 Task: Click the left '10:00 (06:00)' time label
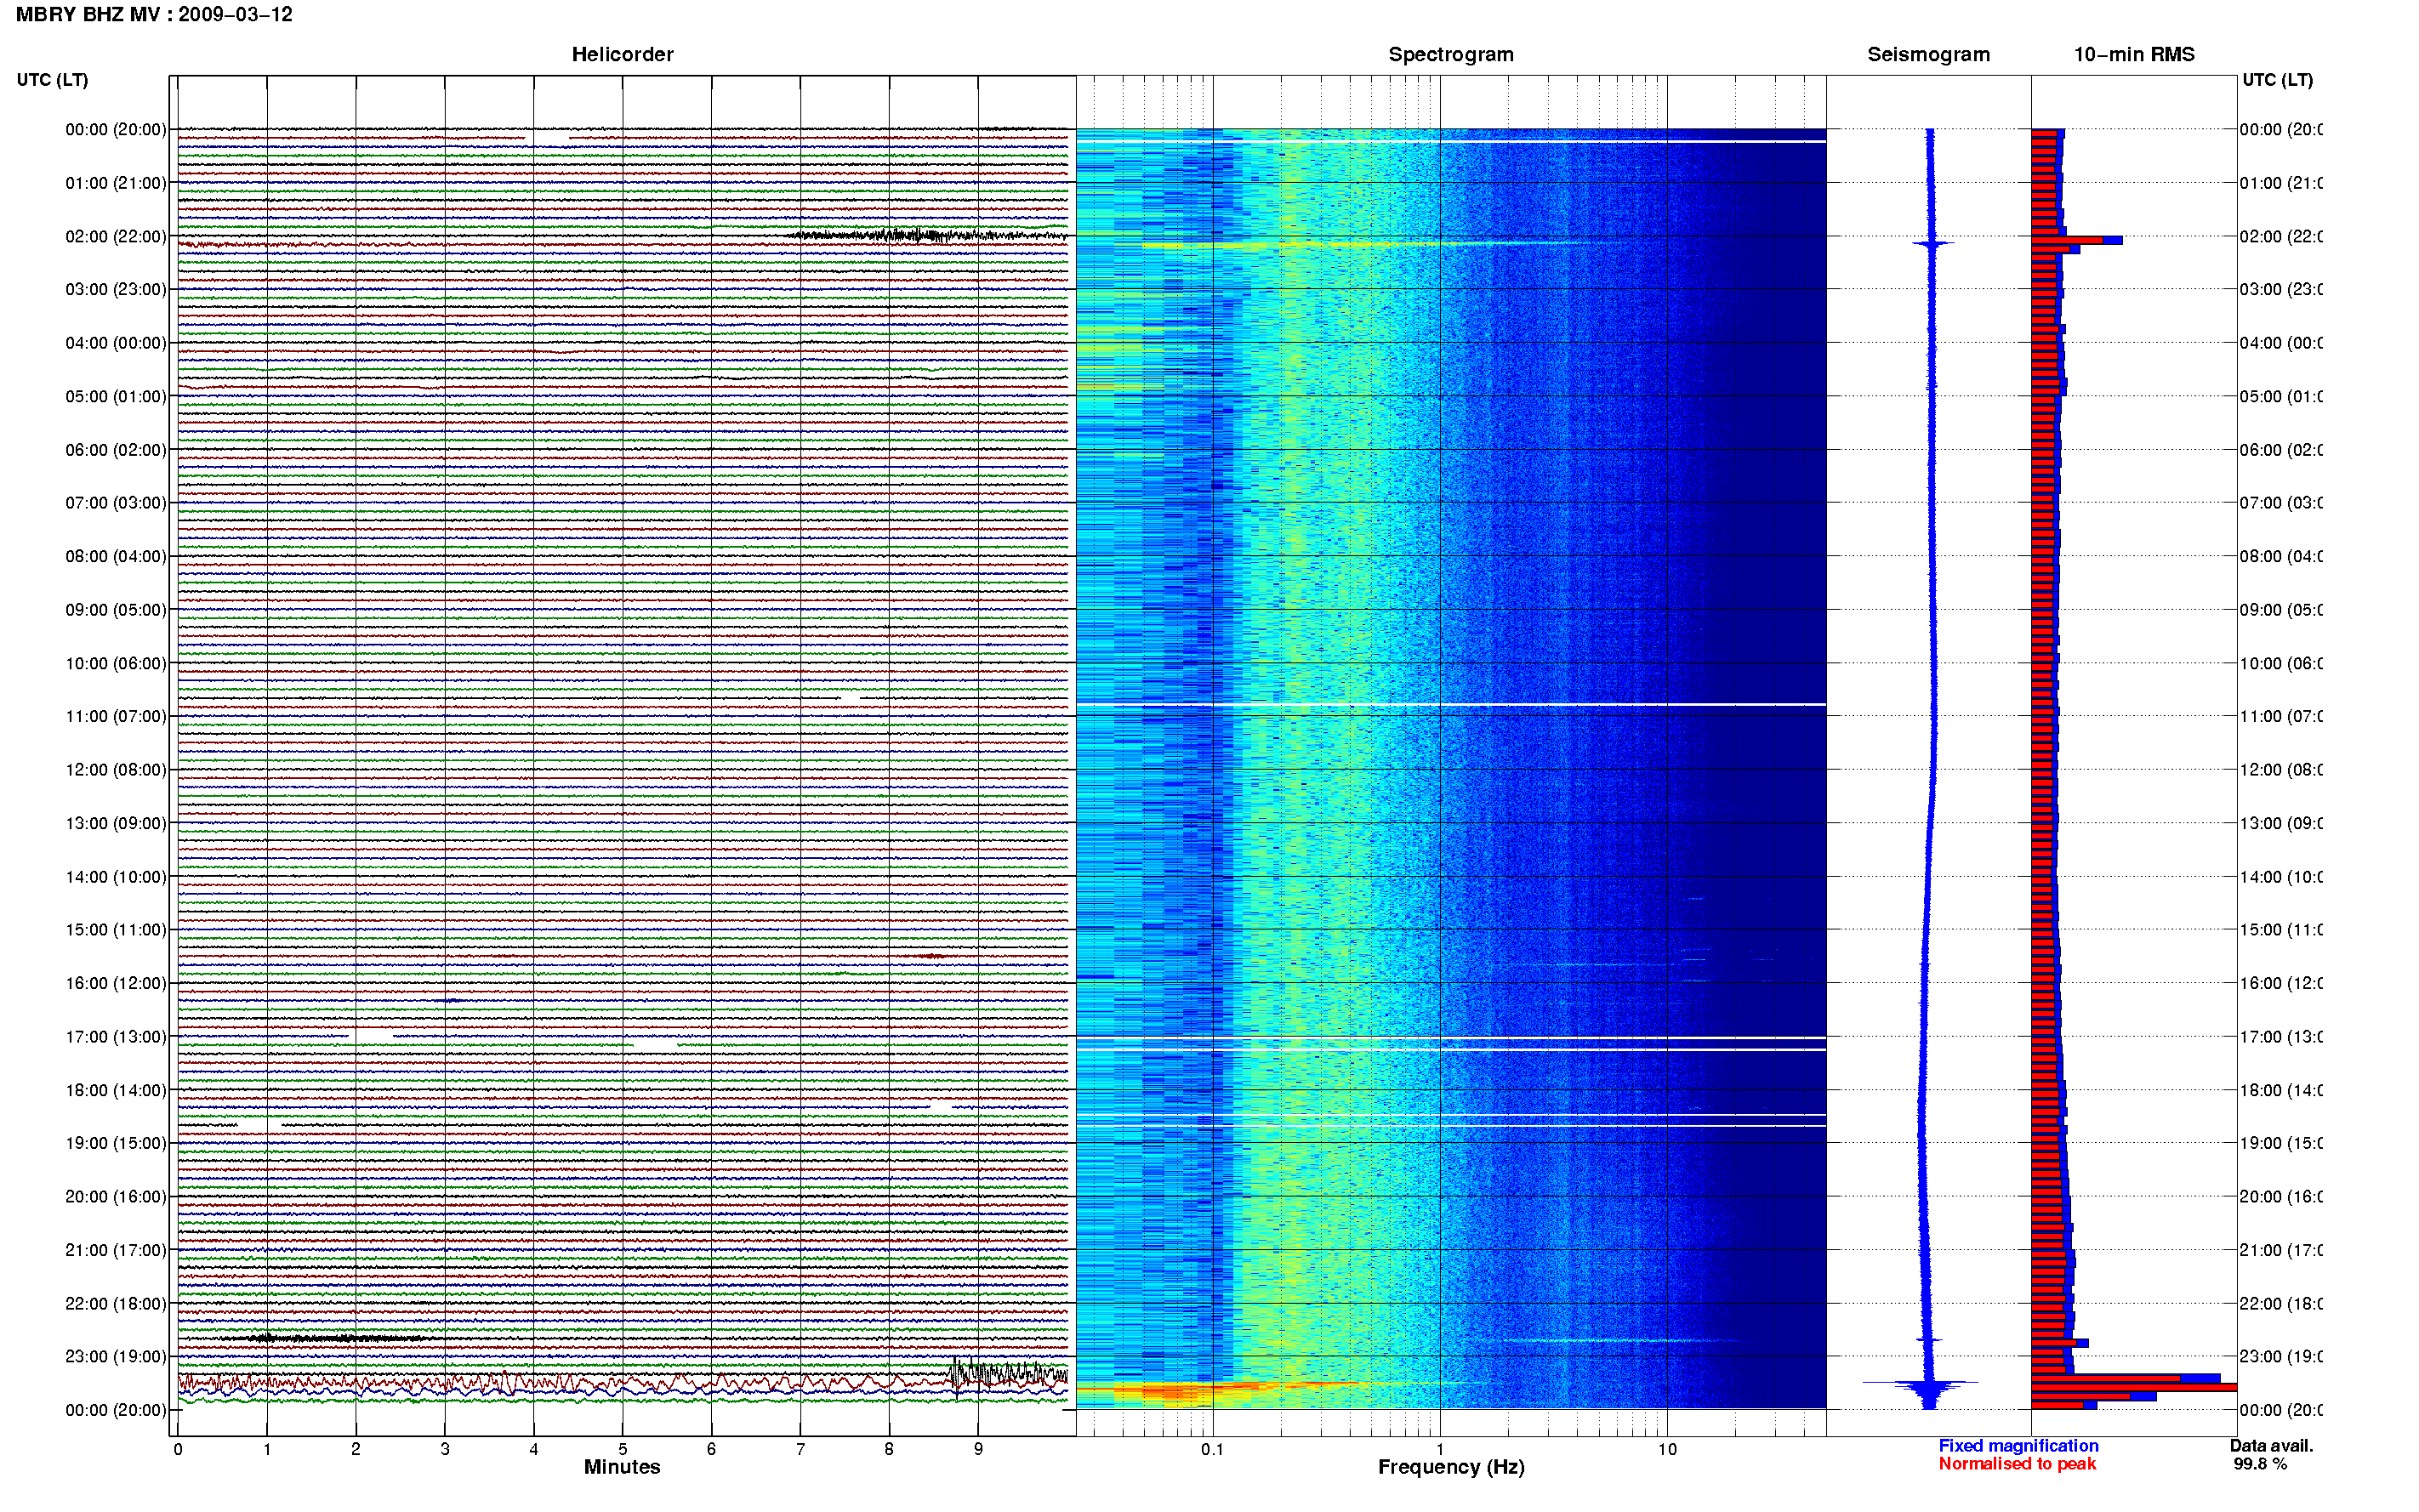tap(116, 663)
